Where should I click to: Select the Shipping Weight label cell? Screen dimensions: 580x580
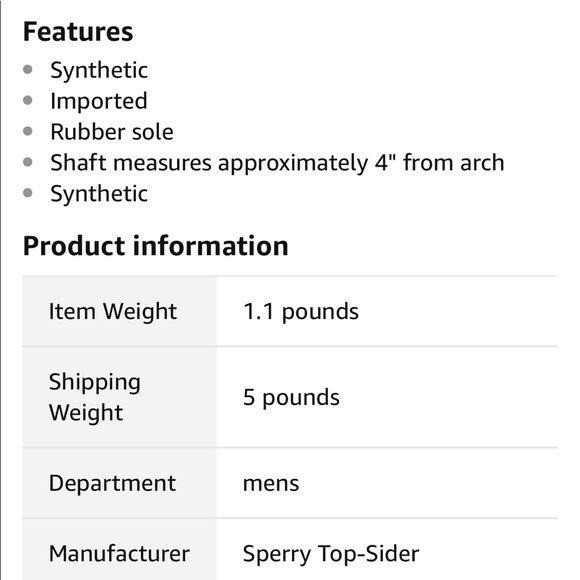119,397
